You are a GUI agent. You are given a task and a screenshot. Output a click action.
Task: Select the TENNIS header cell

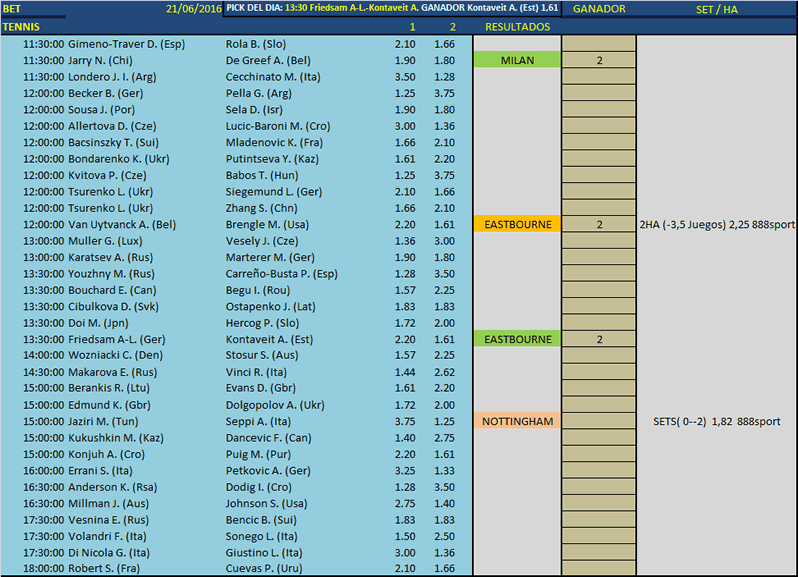tap(21, 26)
